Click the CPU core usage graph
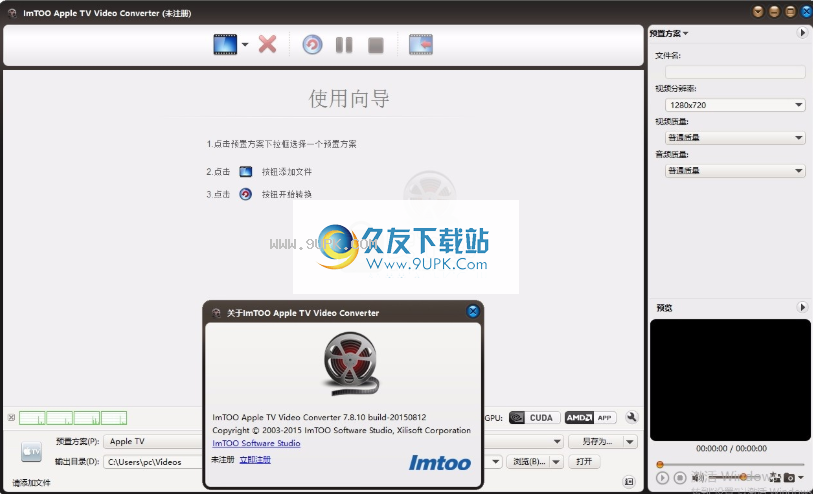Screen dimensions: 813x494 pyautogui.click(x=73, y=418)
